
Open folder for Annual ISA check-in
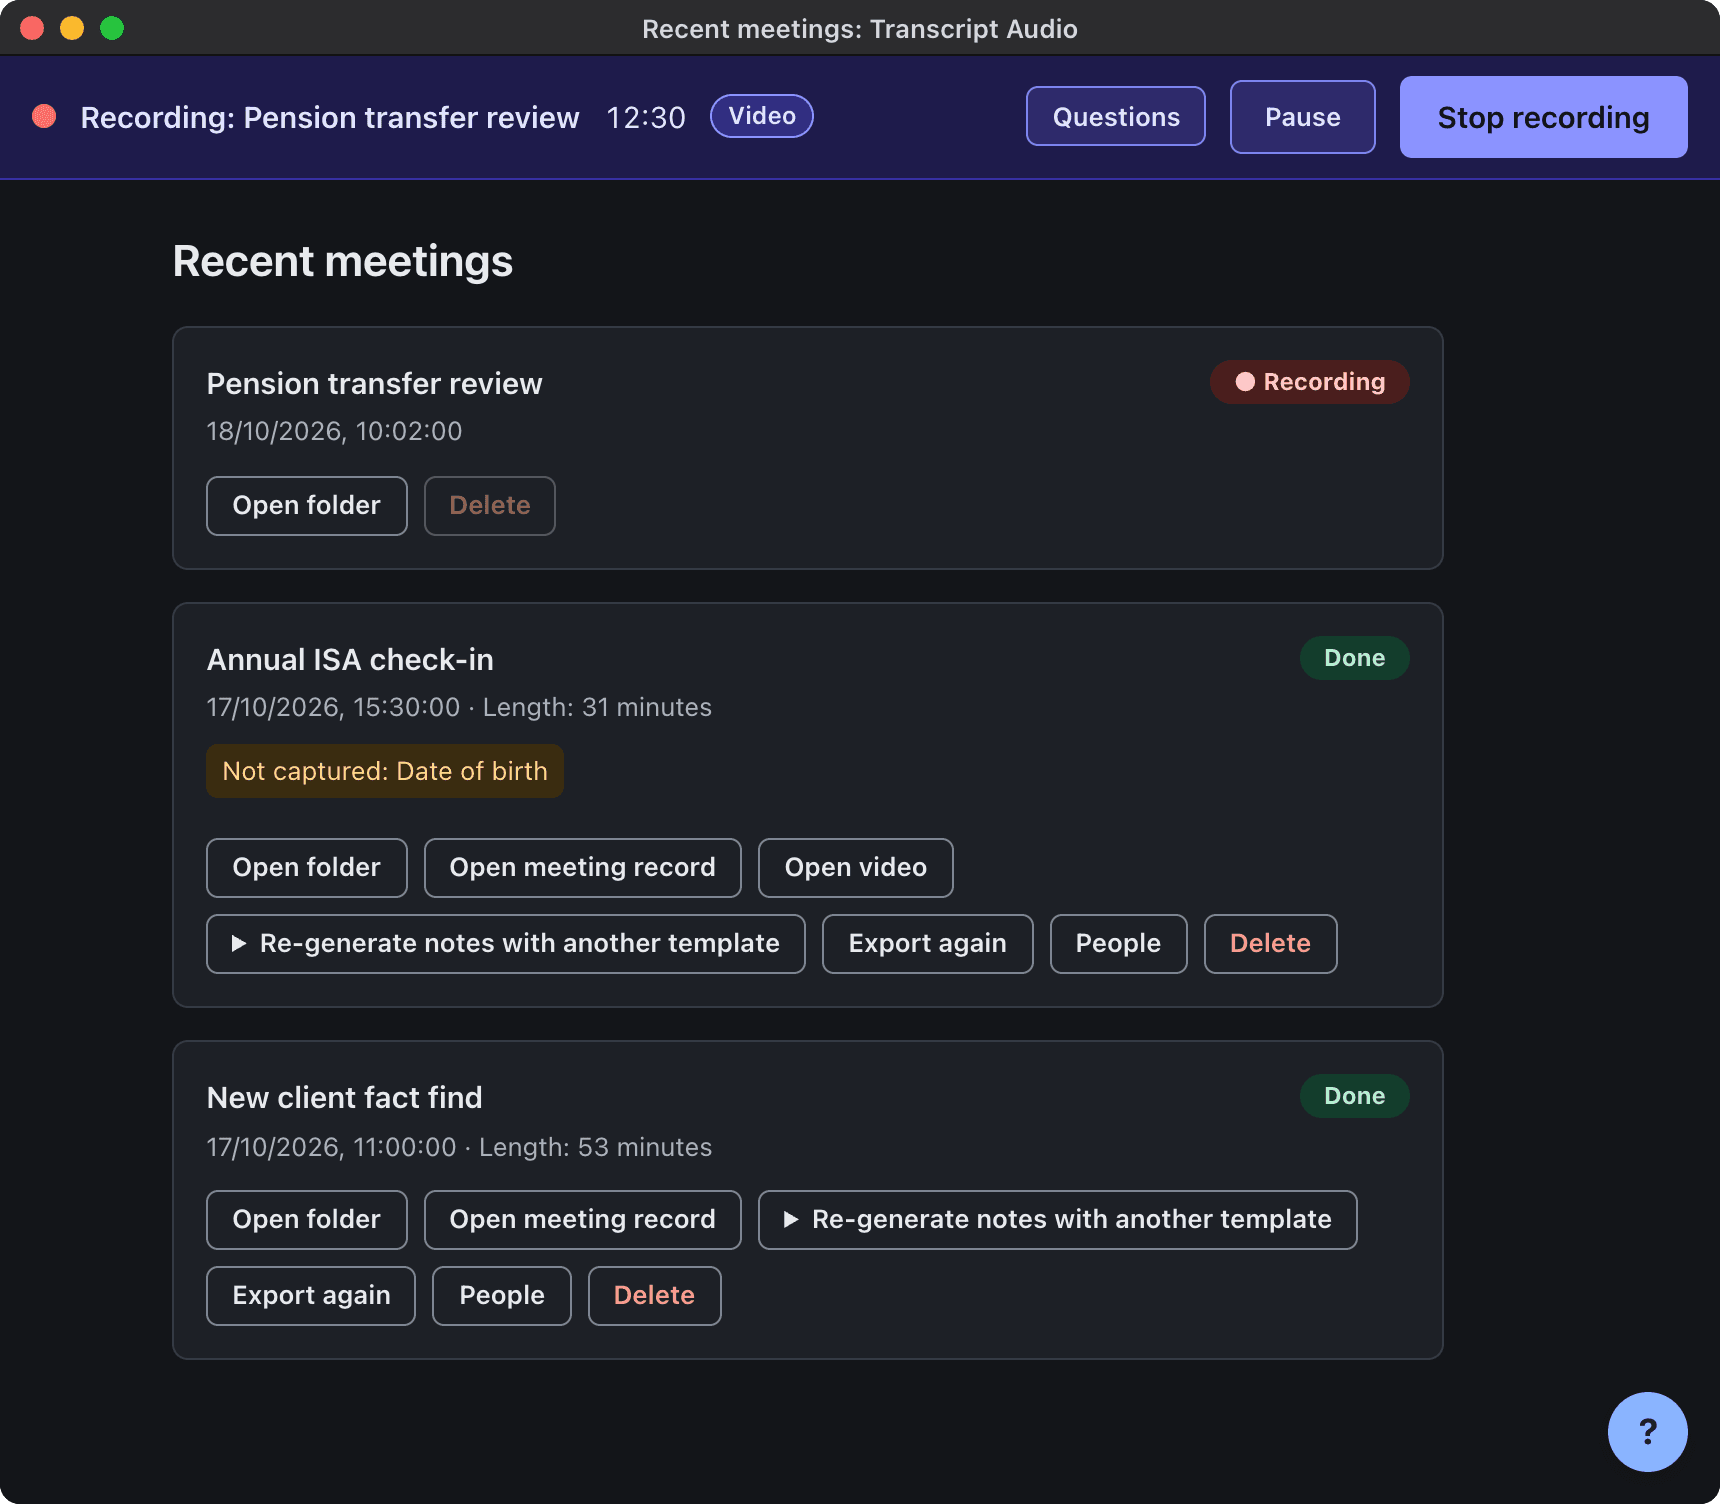307,868
